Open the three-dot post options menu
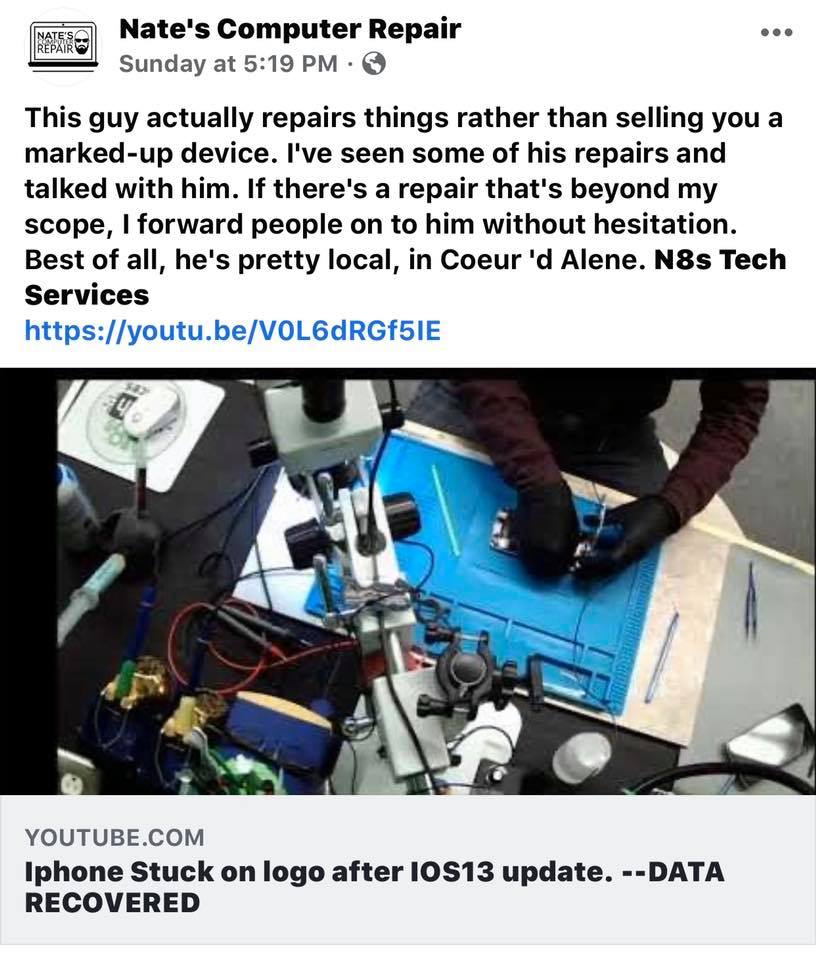This screenshot has width=816, height=960. tap(776, 32)
